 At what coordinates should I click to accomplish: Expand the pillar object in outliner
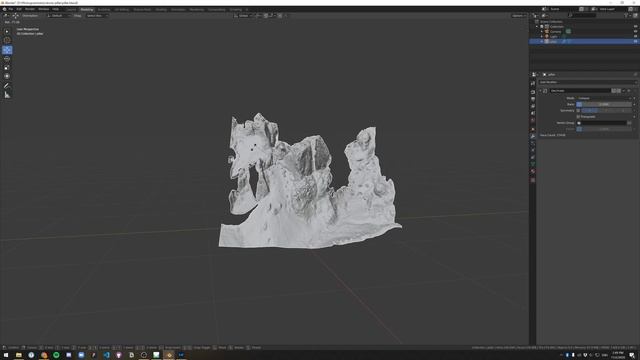pyautogui.click(x=542, y=41)
